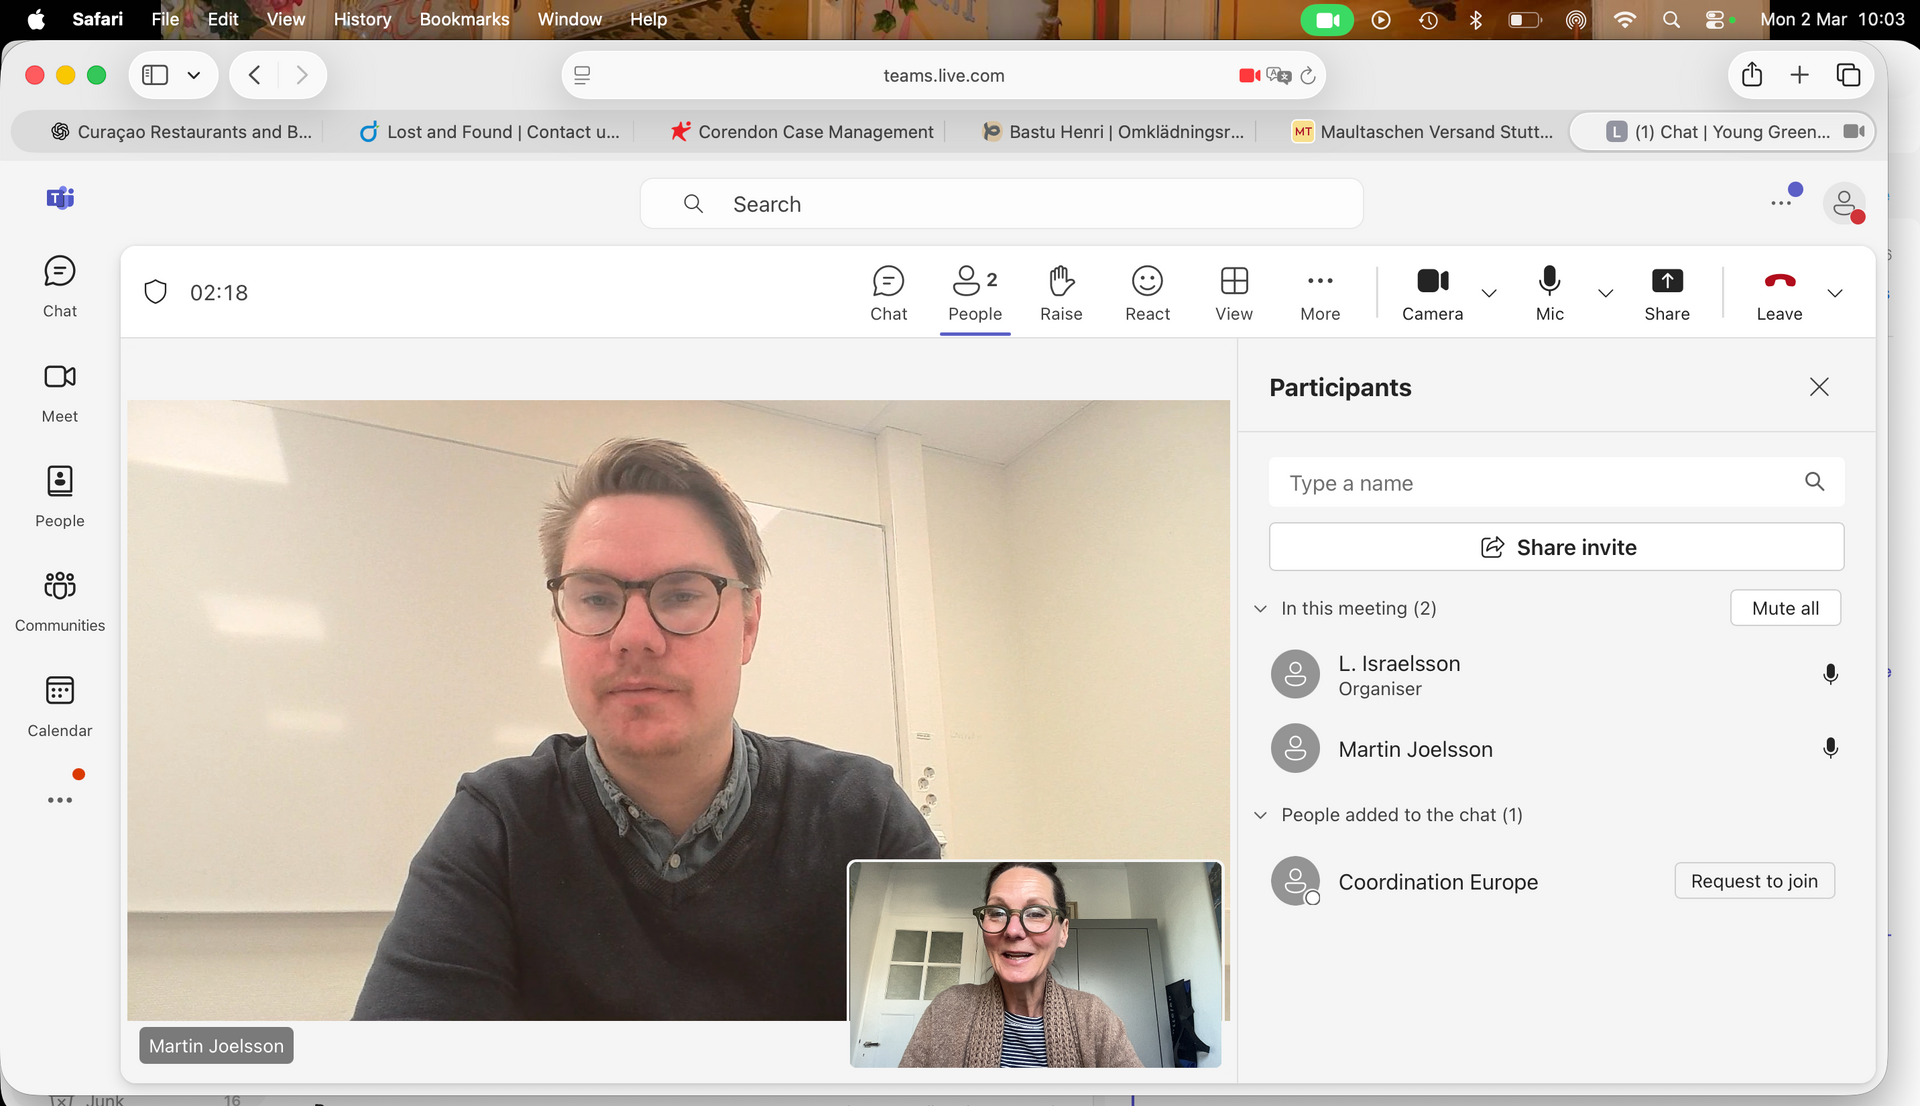The width and height of the screenshot is (1920, 1106).
Task: Focus the Type a name field
Action: click(x=1556, y=483)
